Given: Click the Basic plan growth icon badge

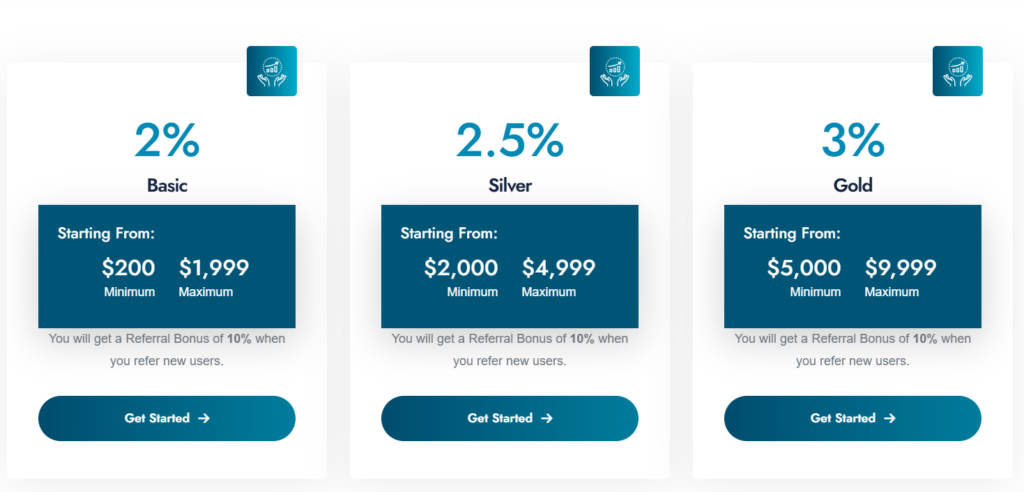Looking at the screenshot, I should pos(271,71).
